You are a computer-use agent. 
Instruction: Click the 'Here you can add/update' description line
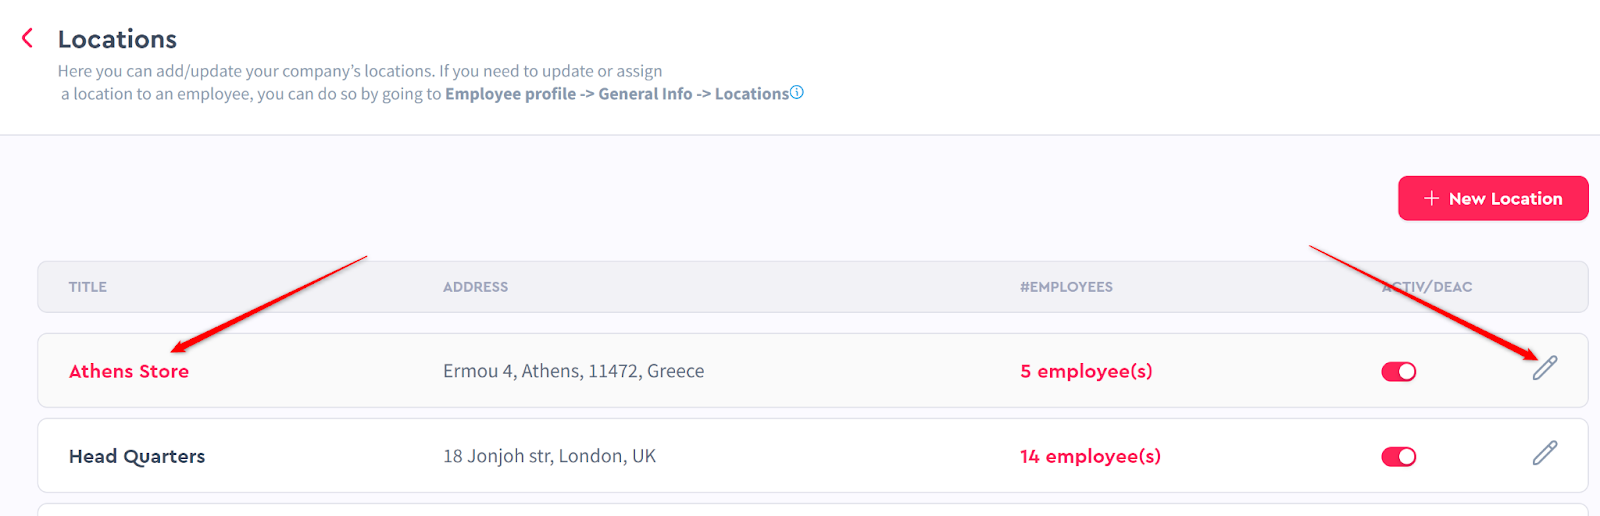(360, 71)
